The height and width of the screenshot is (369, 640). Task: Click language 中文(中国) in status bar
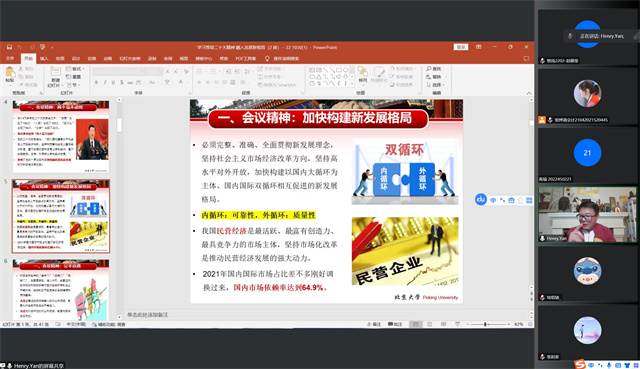pyautogui.click(x=76, y=325)
